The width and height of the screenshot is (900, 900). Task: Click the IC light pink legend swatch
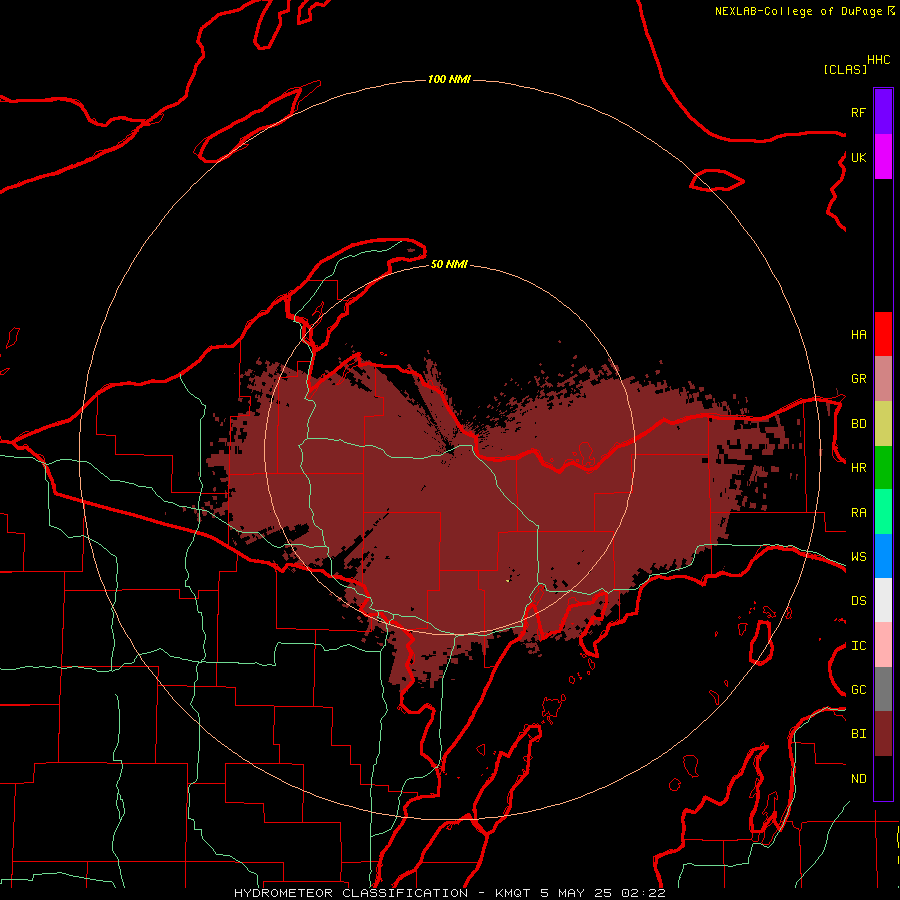click(883, 645)
